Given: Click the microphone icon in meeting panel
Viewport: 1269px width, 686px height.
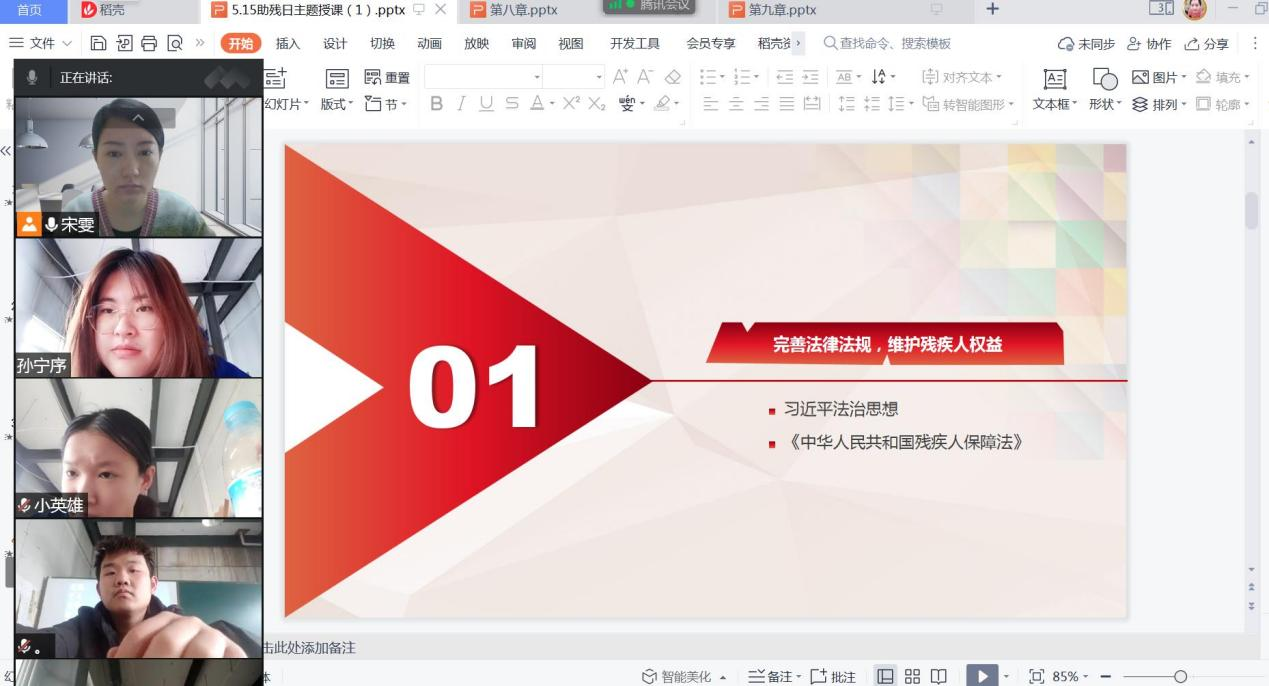Looking at the screenshot, I should pyautogui.click(x=32, y=77).
